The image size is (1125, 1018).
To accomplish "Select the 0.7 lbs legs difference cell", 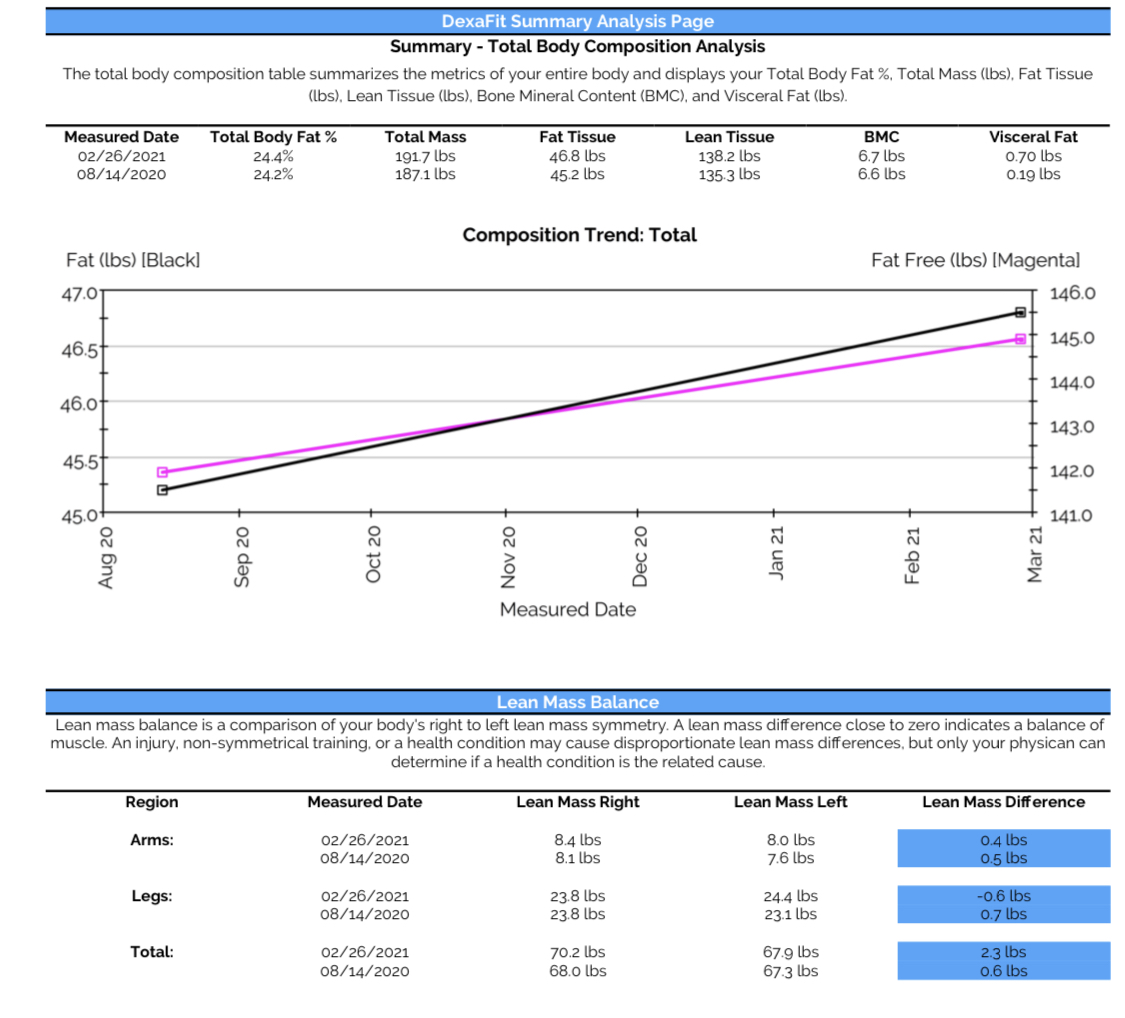I will coord(1004,914).
